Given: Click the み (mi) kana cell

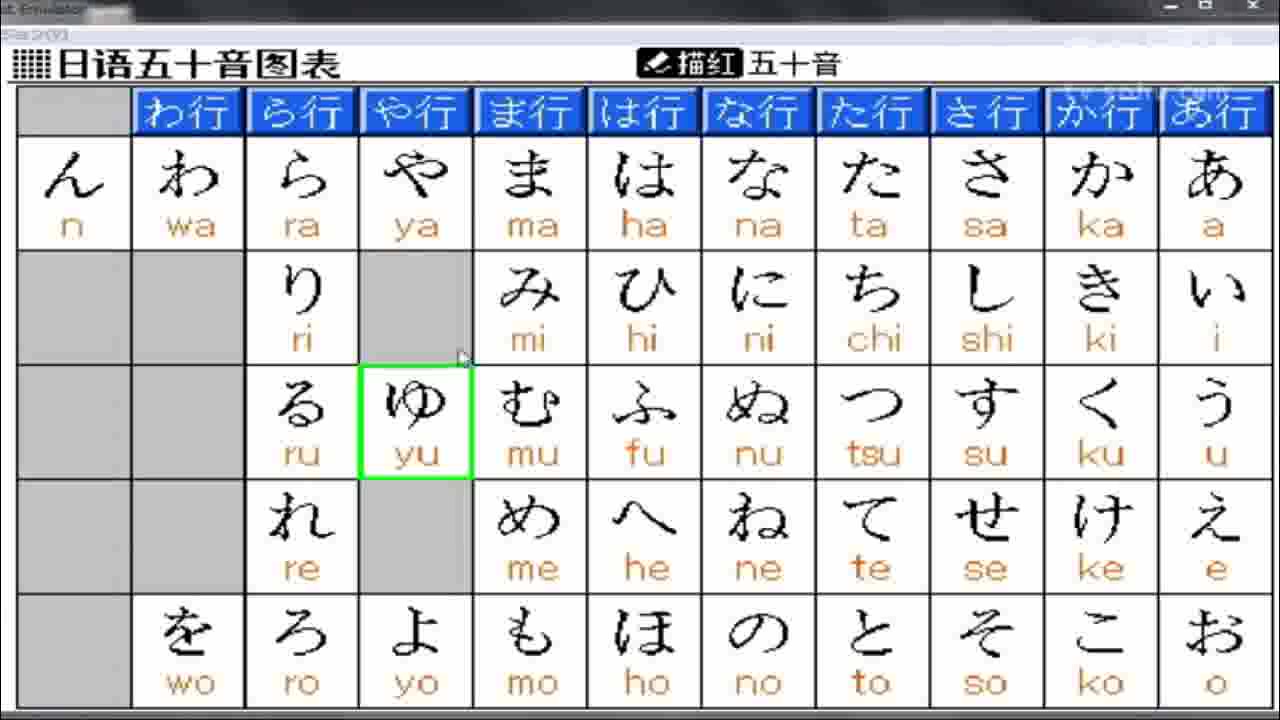Looking at the screenshot, I should 530,308.
